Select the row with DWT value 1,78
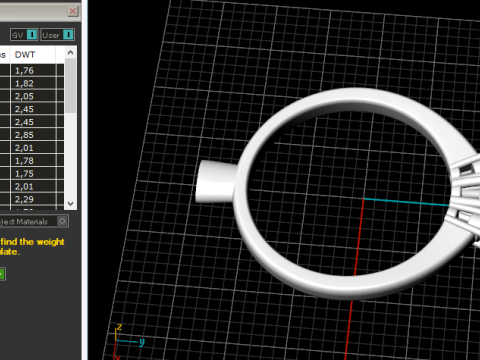 32,161
